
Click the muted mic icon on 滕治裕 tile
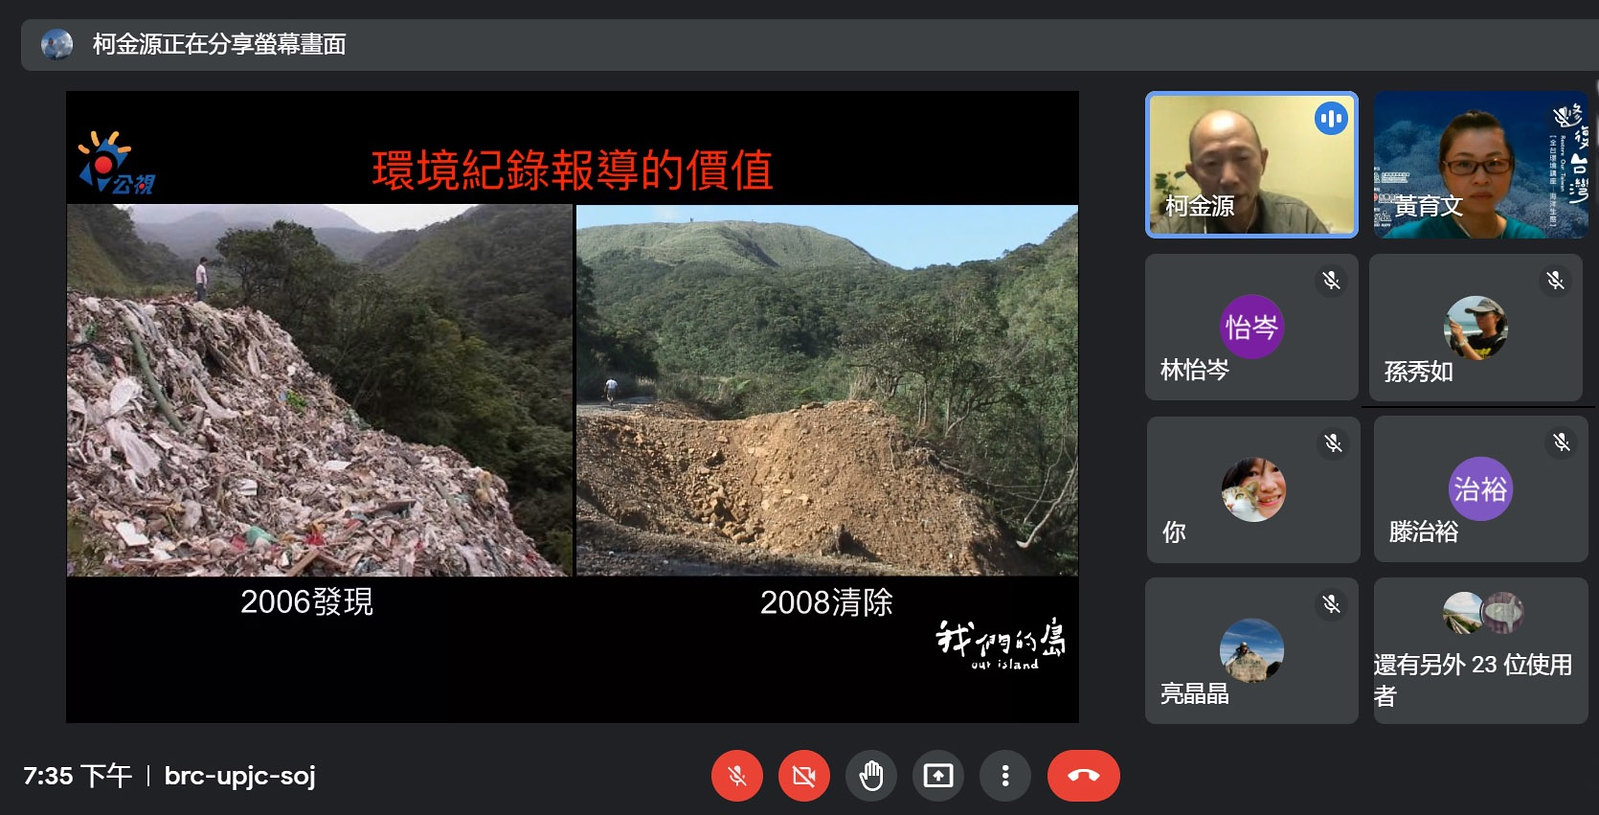click(x=1561, y=442)
